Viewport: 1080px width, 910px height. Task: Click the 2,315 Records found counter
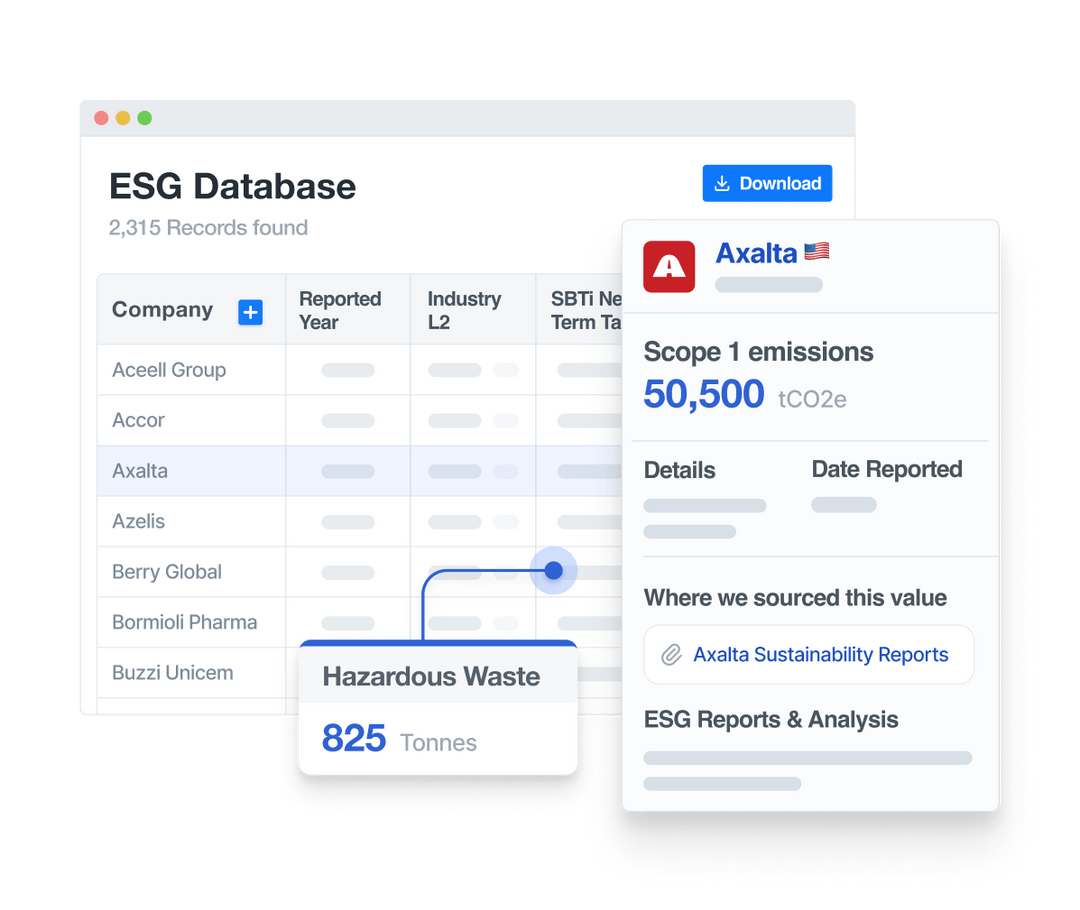click(208, 228)
